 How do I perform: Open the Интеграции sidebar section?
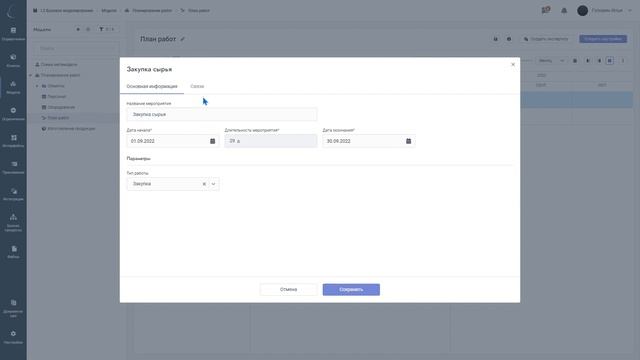tap(13, 194)
